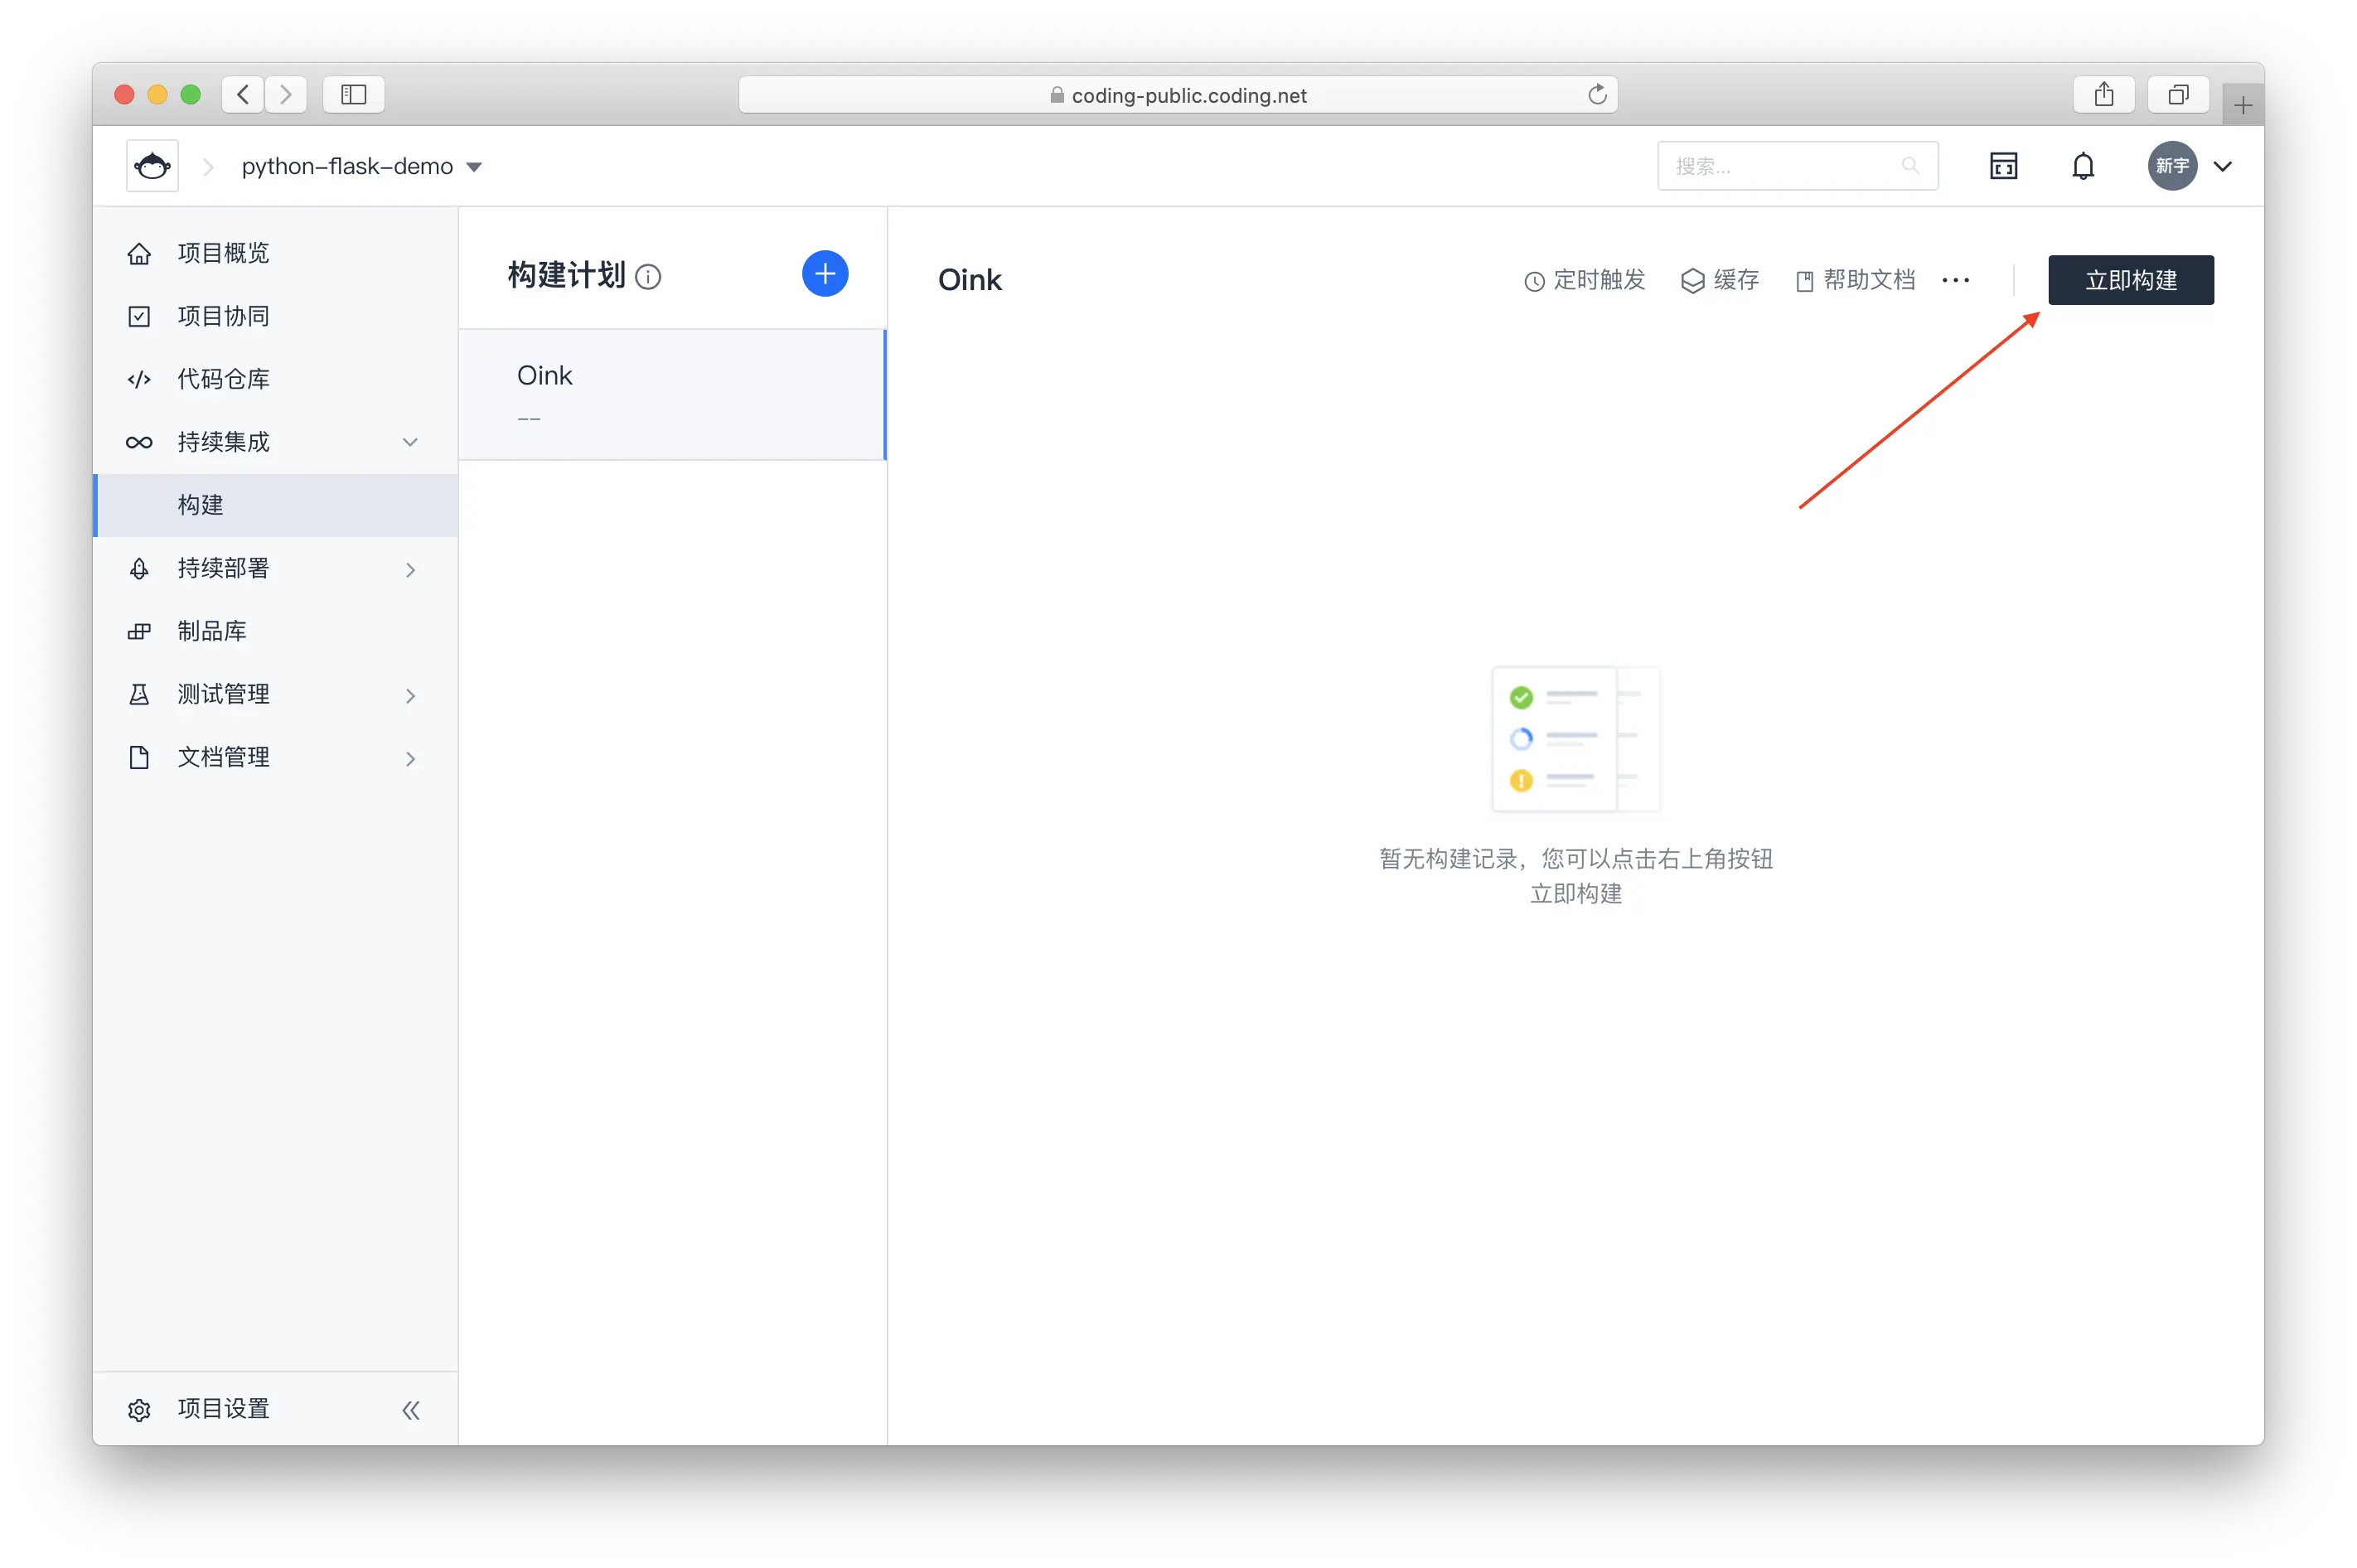Click the info icon beside 构建计划
This screenshot has width=2357, height=1568.
point(648,277)
